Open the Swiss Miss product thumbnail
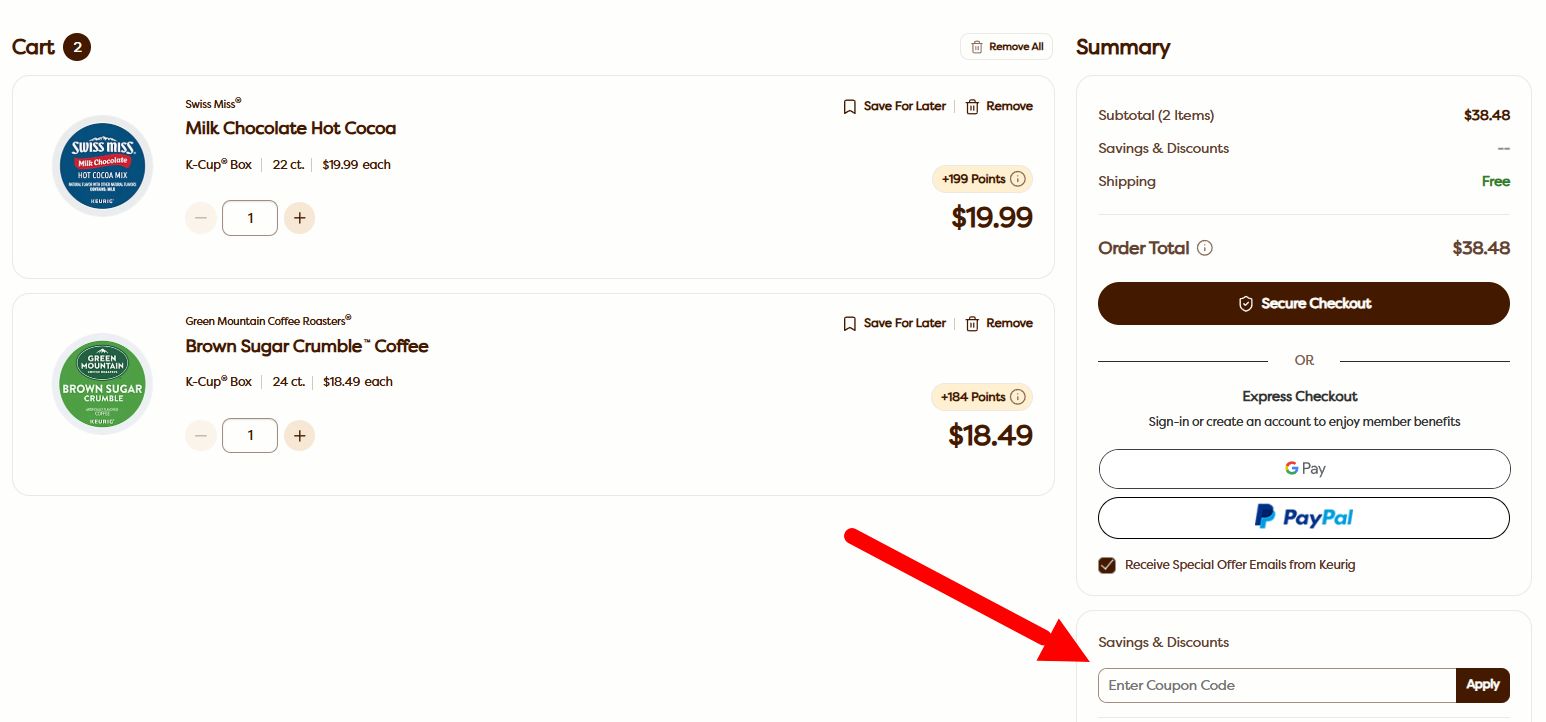Image resolution: width=1546 pixels, height=722 pixels. pyautogui.click(x=102, y=165)
